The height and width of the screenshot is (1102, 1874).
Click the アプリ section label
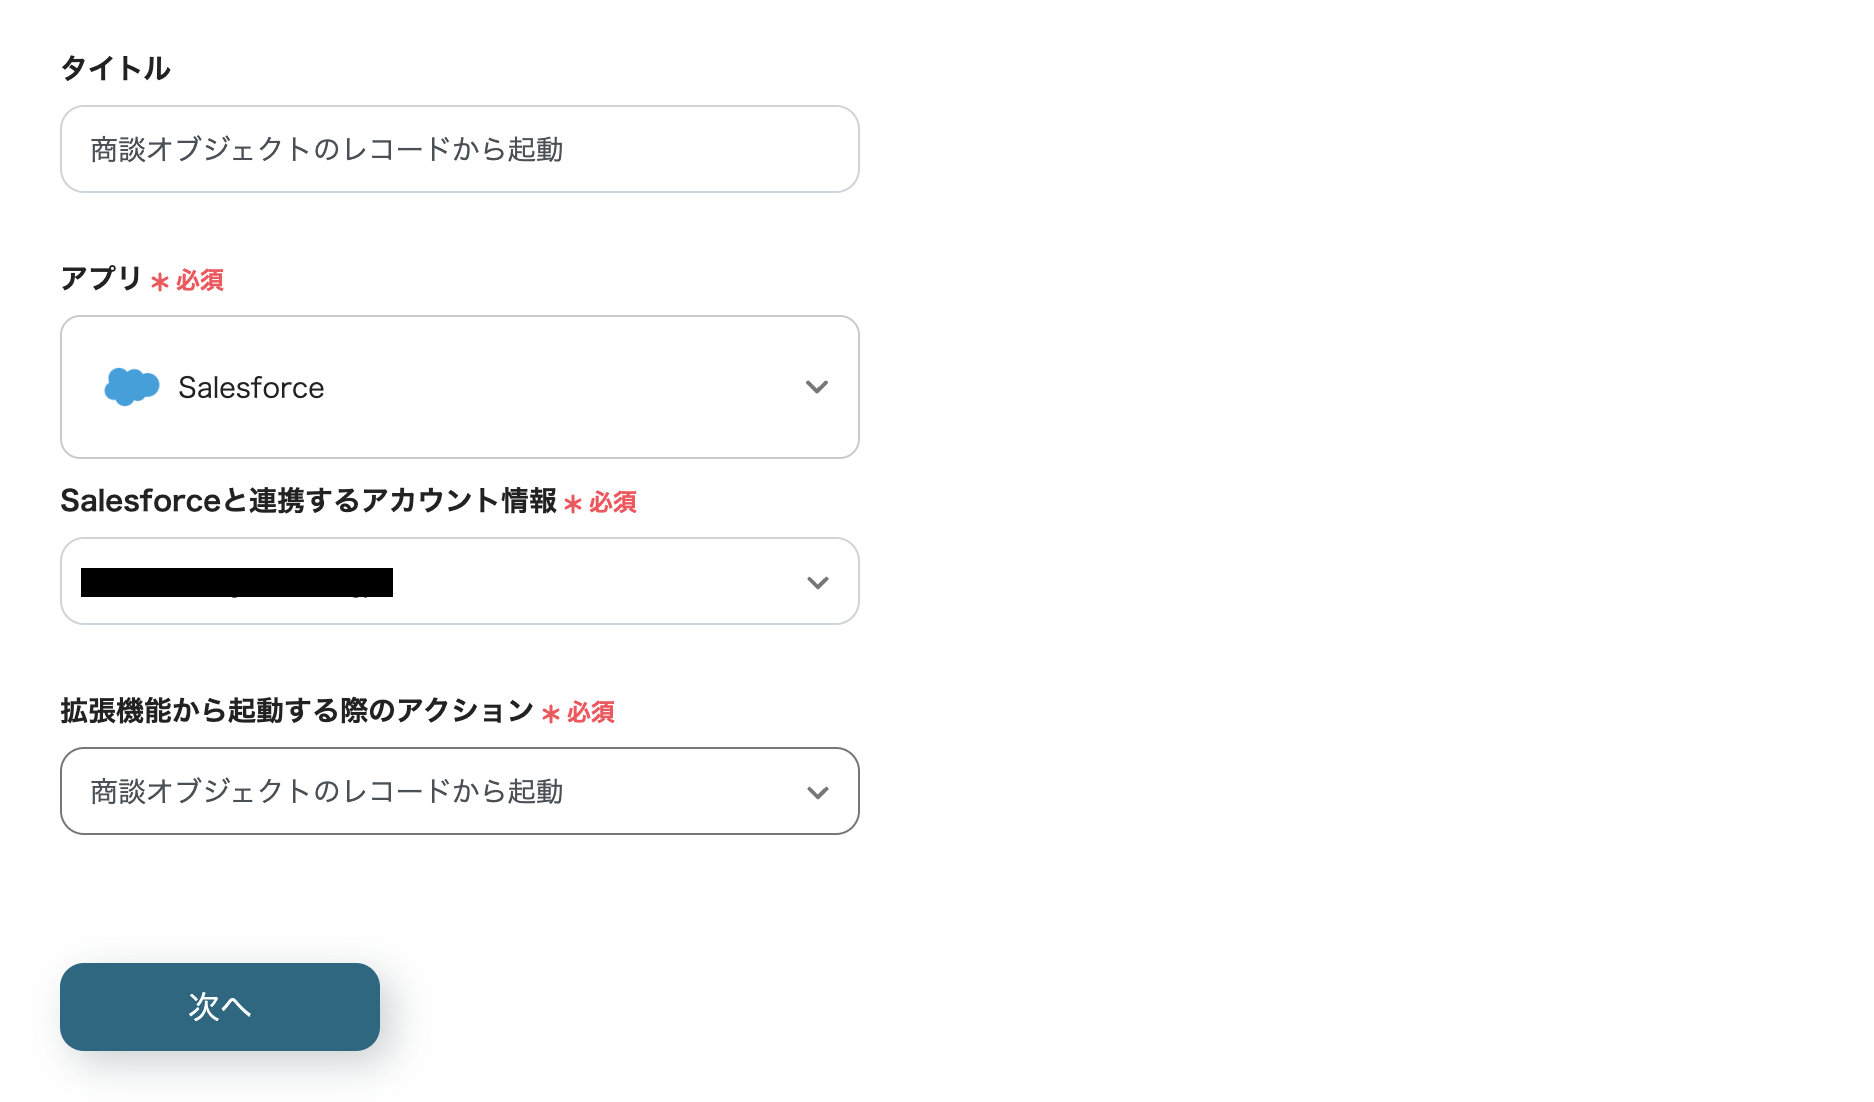coord(100,281)
